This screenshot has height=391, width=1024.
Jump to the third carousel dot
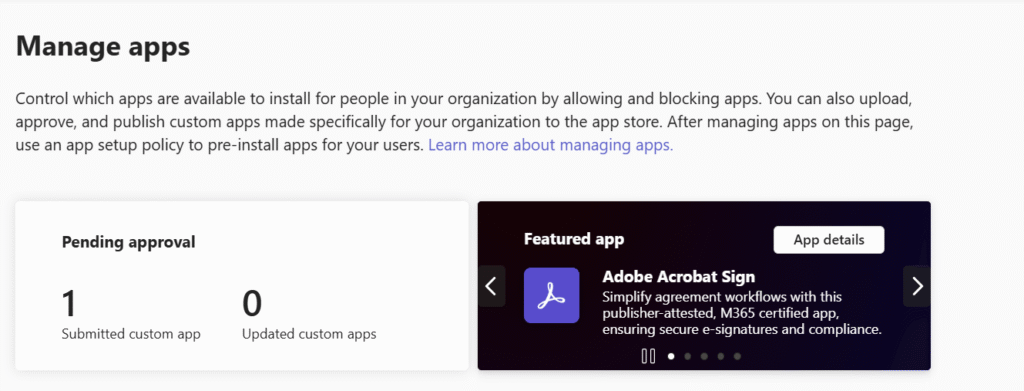click(704, 356)
